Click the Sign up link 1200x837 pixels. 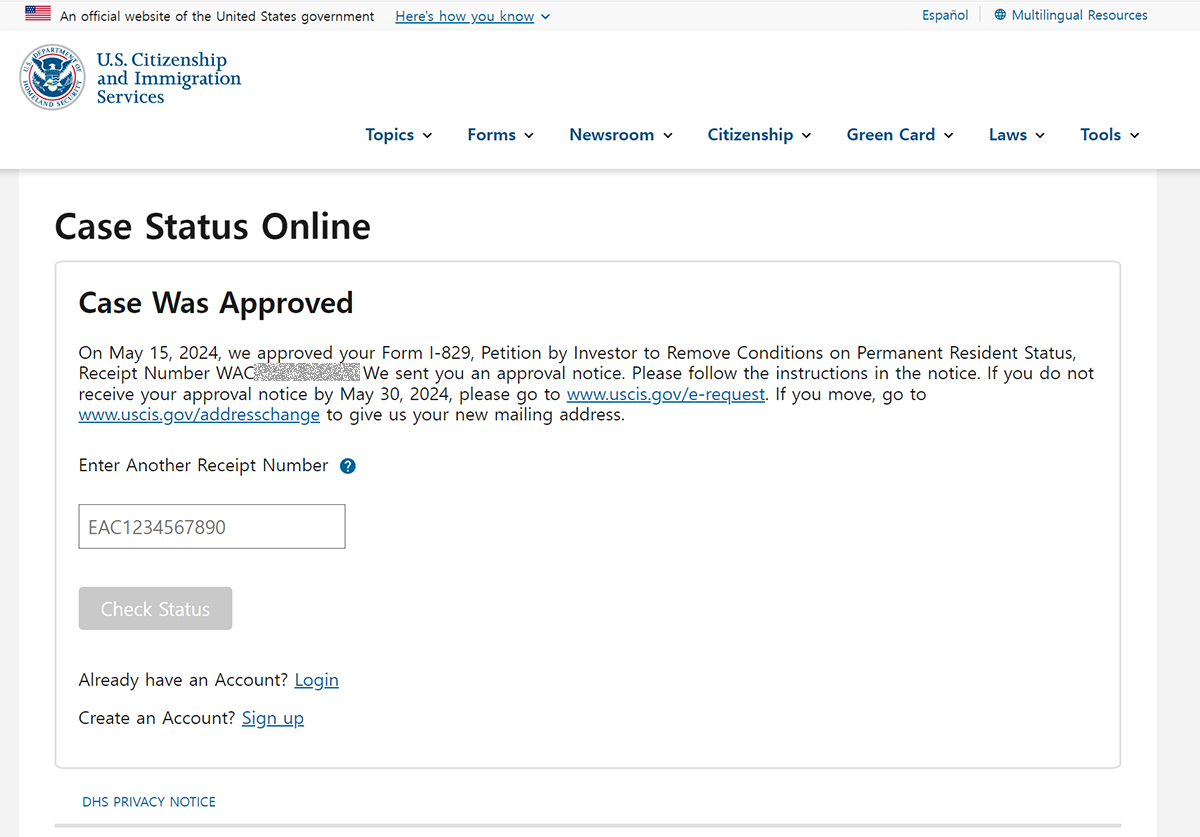tap(273, 718)
